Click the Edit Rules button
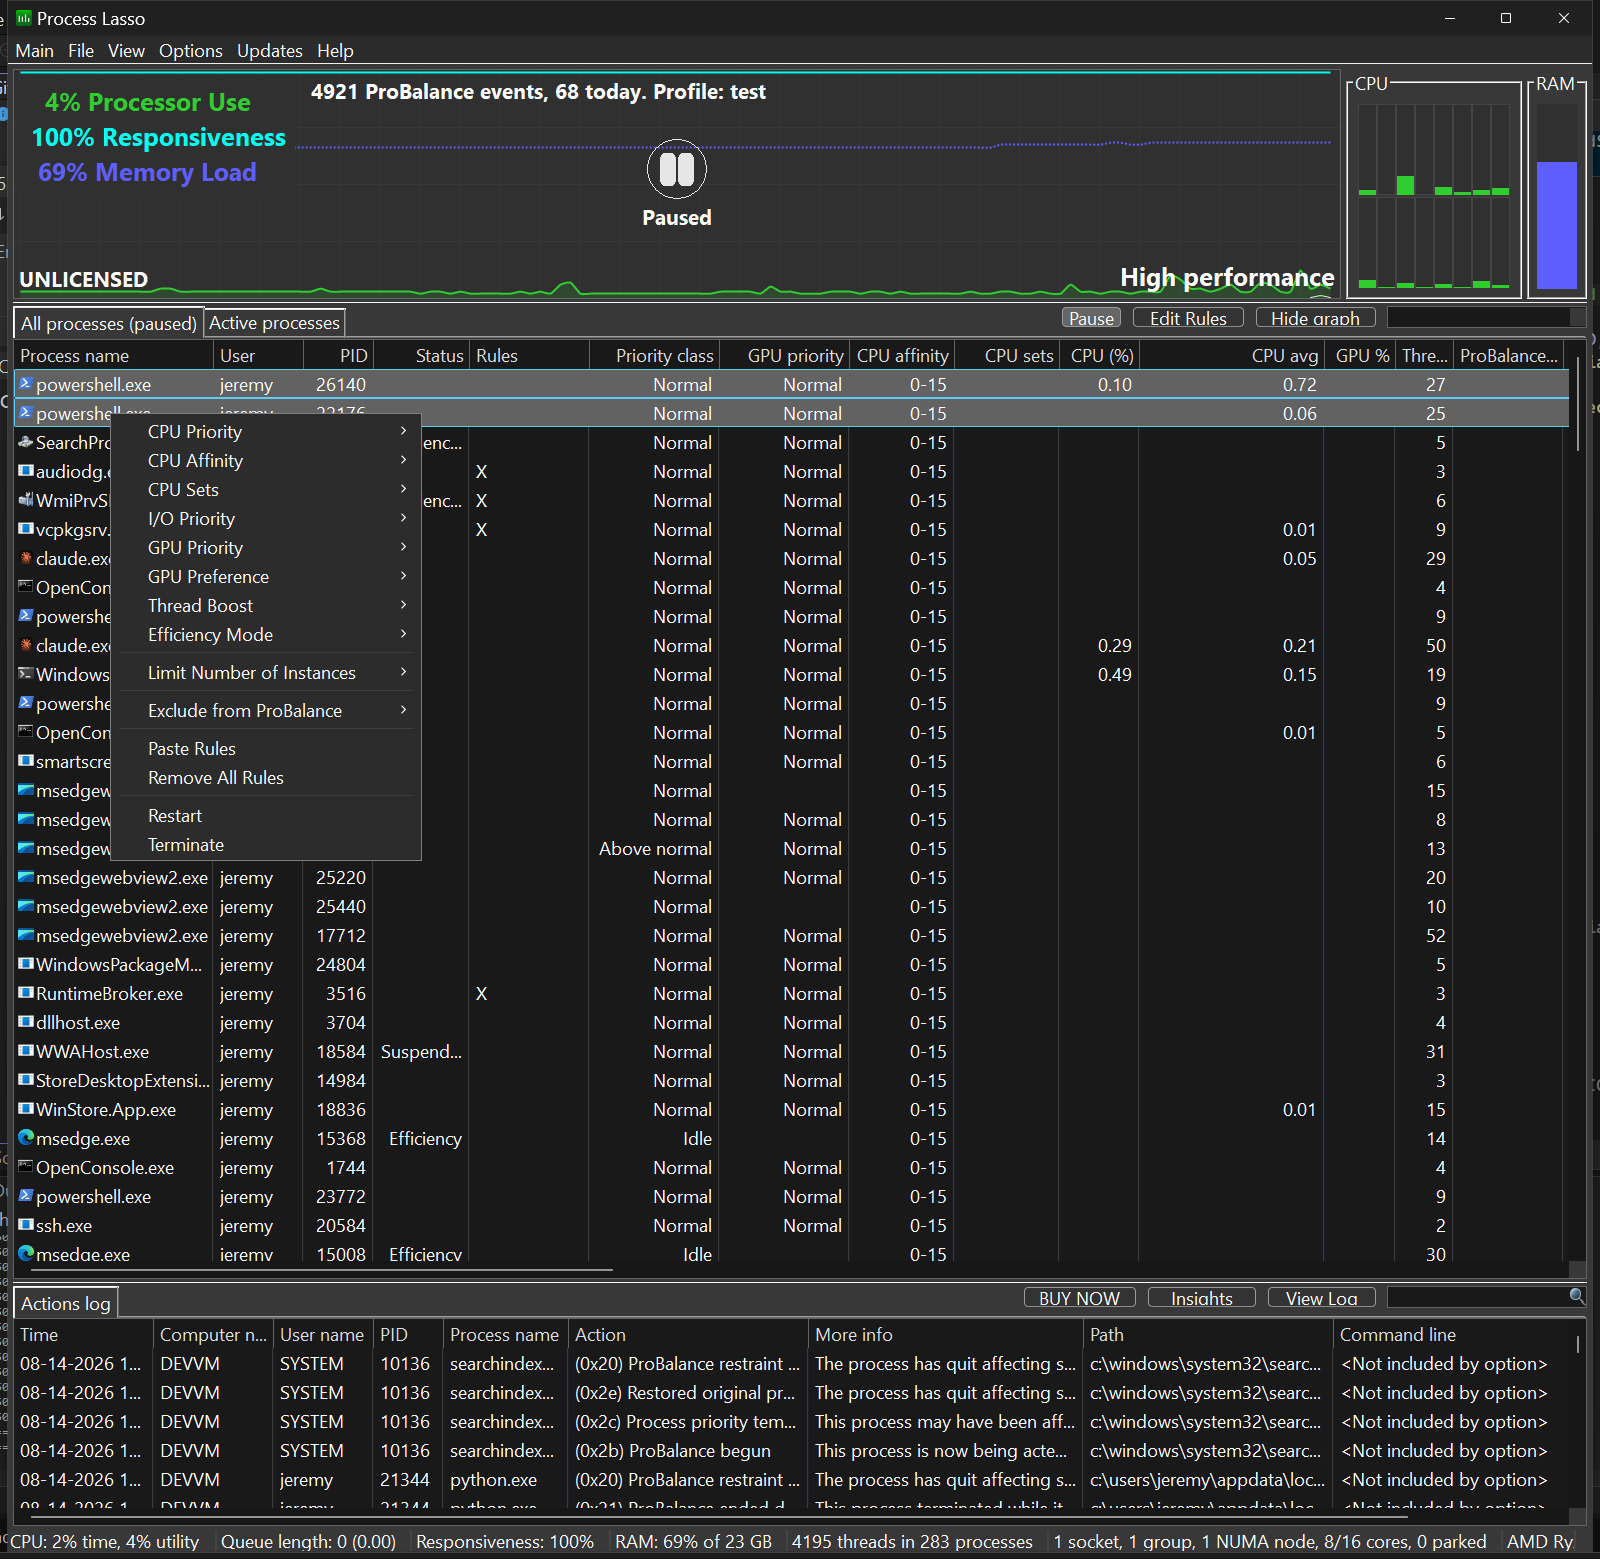 pos(1188,318)
